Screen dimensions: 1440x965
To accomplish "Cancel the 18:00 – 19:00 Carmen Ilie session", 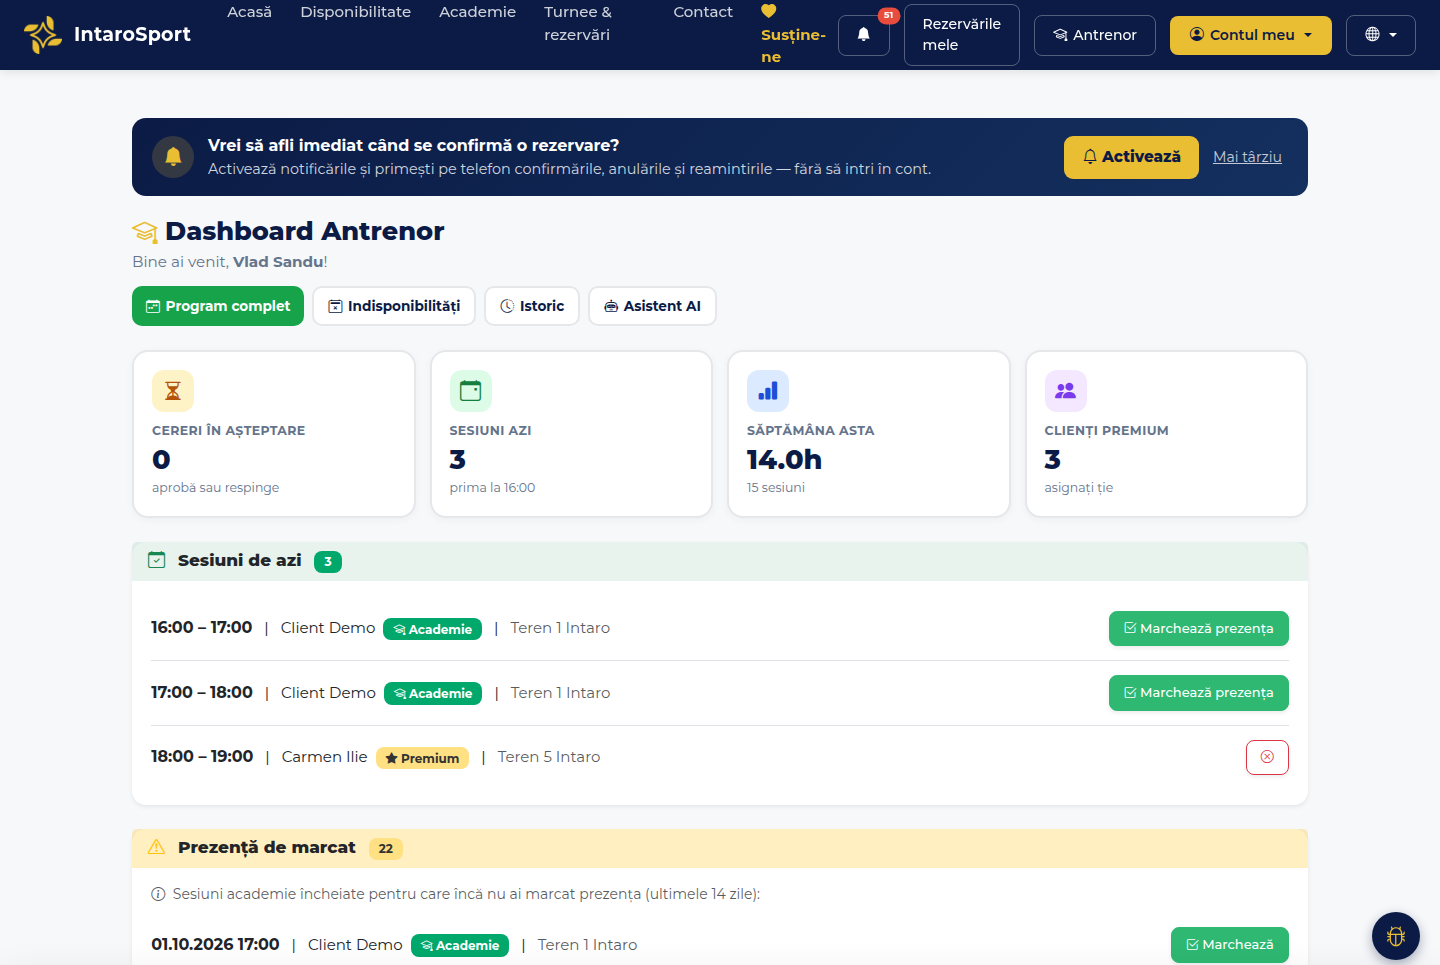I will pos(1267,757).
